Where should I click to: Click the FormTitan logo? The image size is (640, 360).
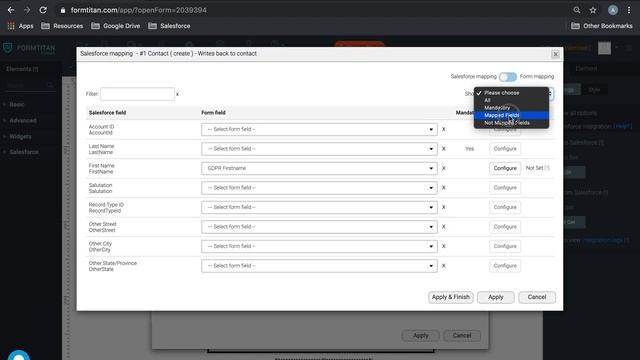(x=29, y=49)
